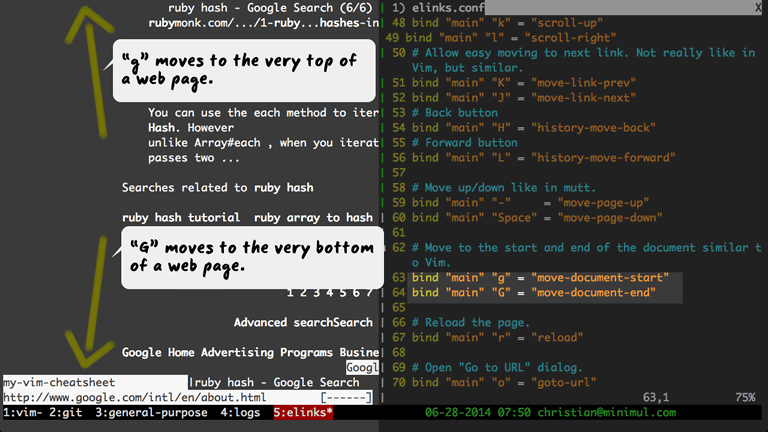Go to results page 2
Viewport: 768px width, 432px height.
303,293
